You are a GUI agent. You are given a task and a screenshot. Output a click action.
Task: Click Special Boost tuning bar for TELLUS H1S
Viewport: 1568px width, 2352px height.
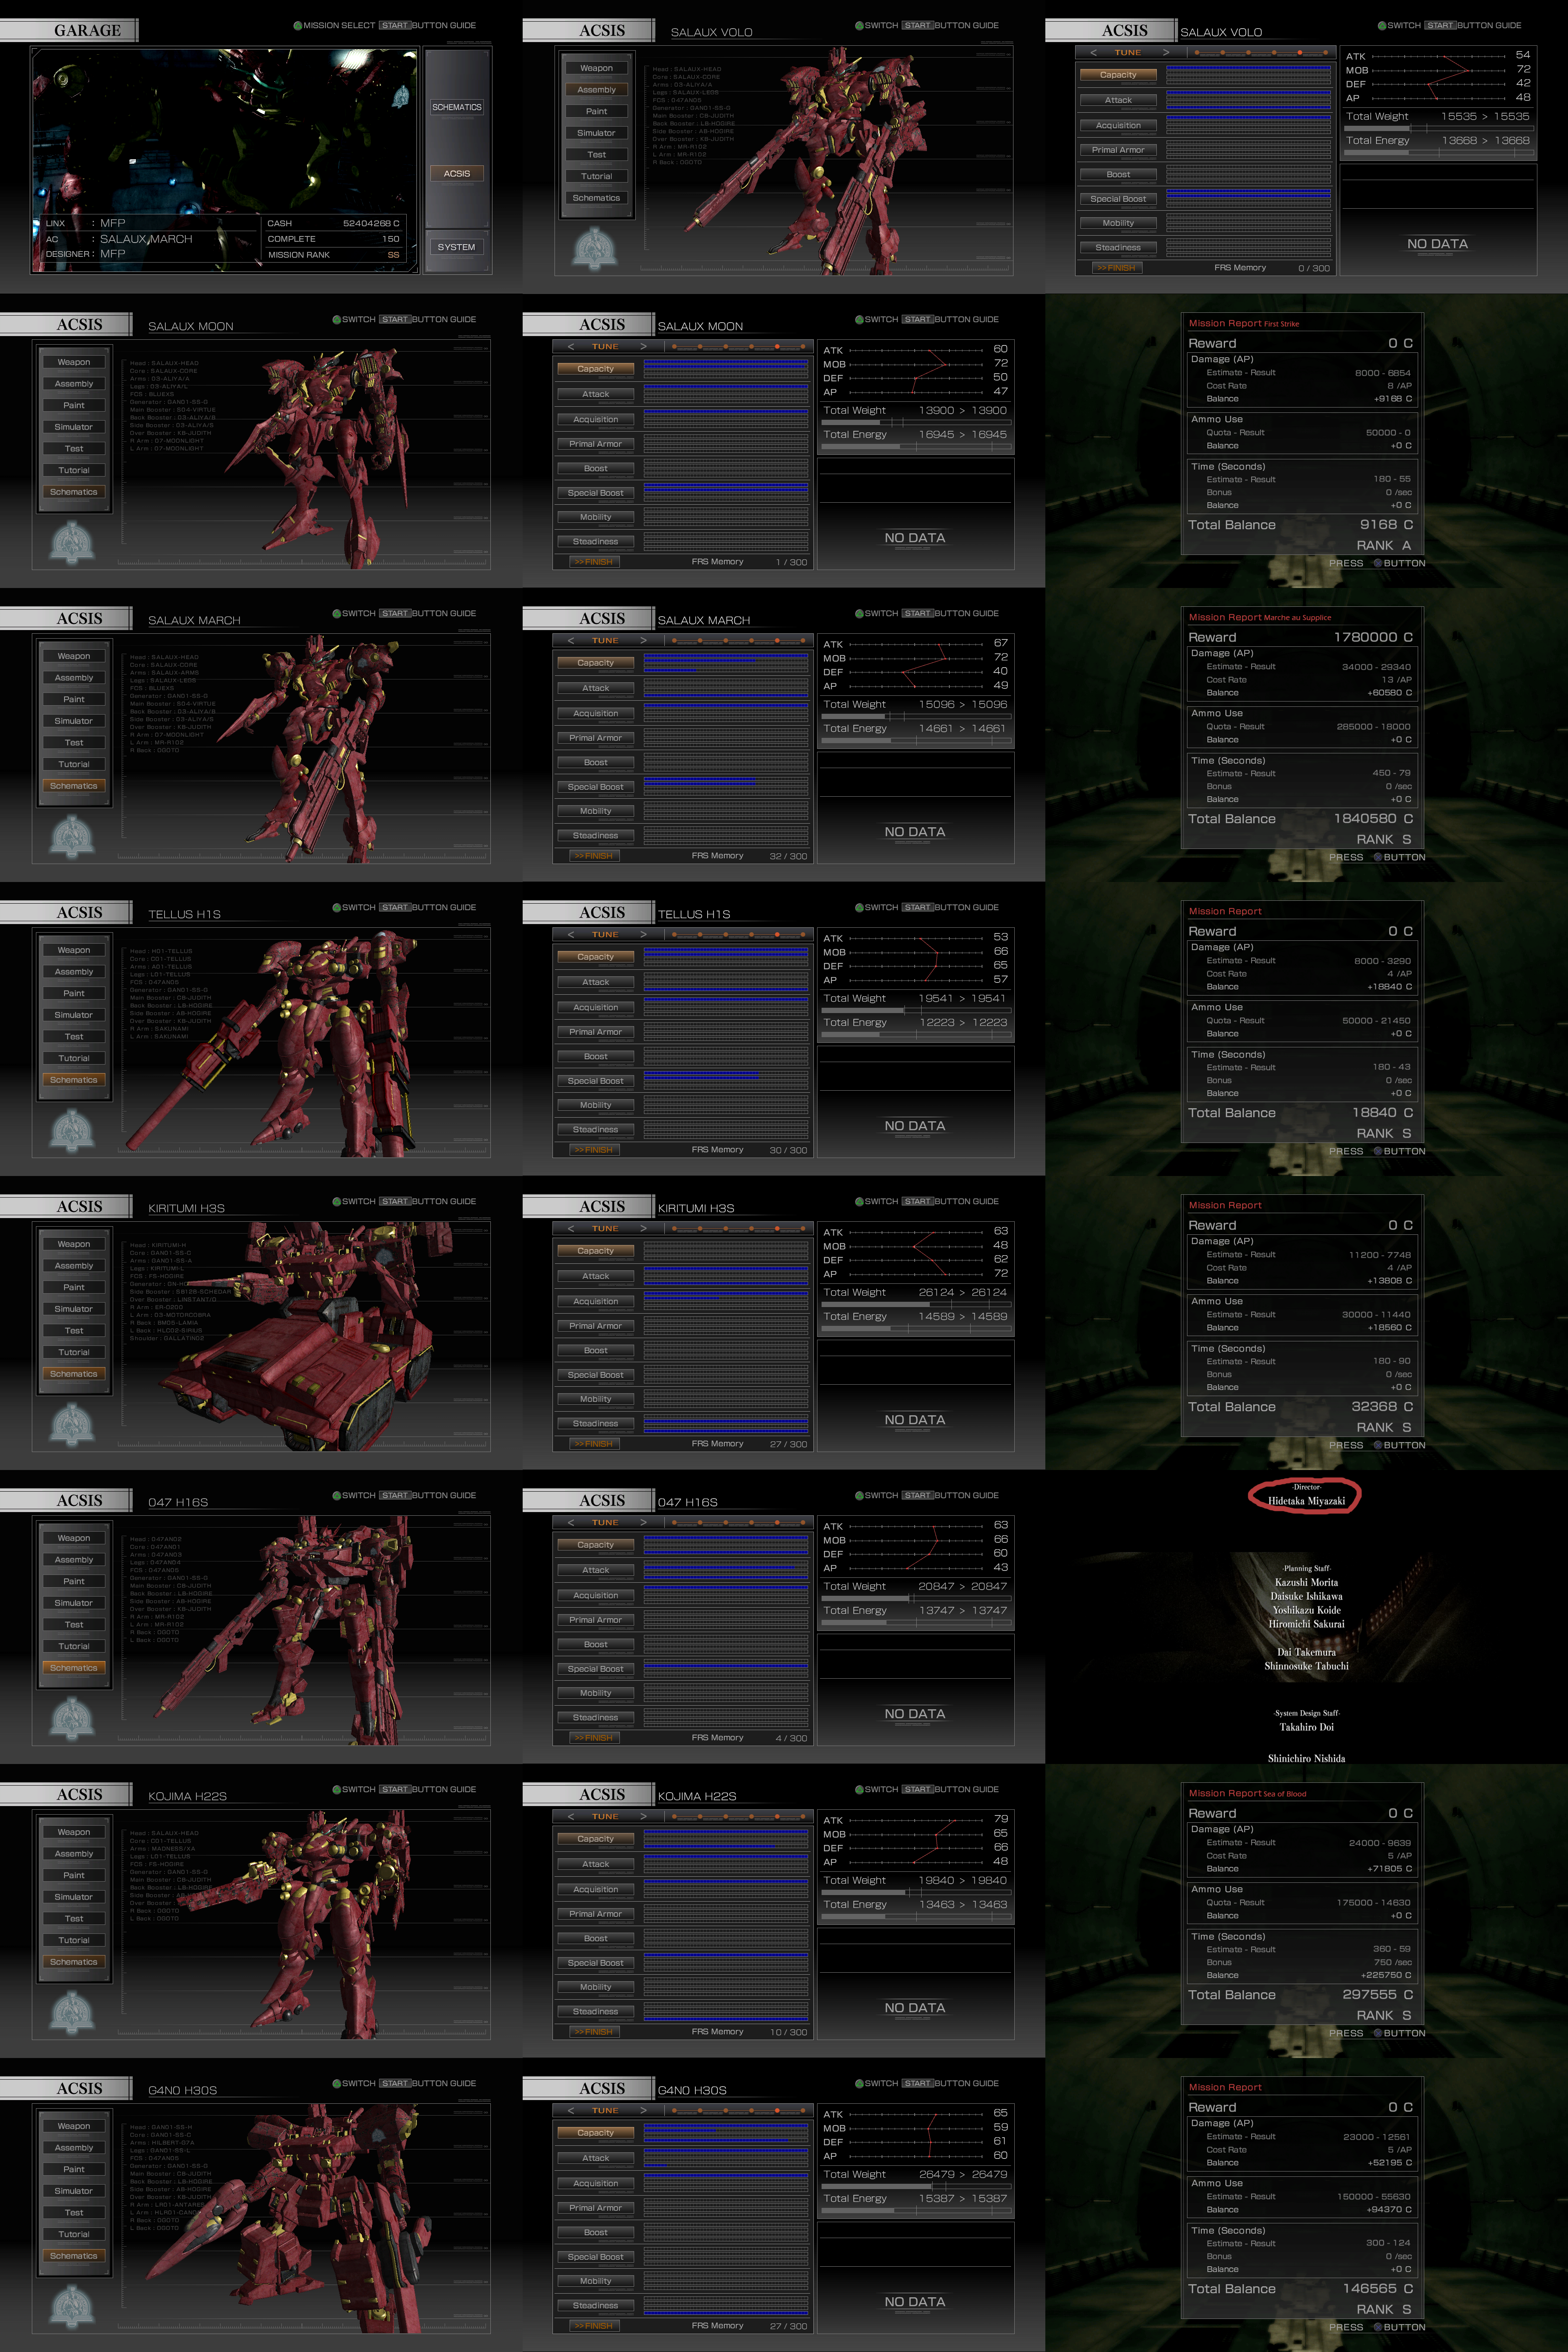point(725,1081)
